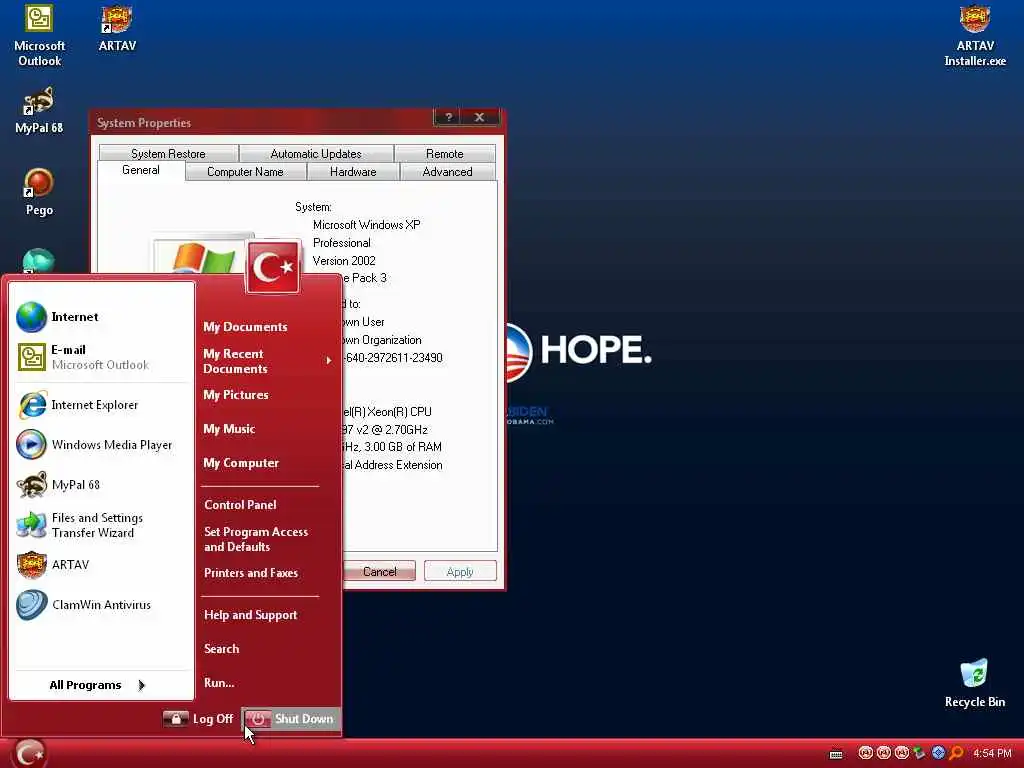Click the 4:54 PM taskbar clock

tap(992, 754)
